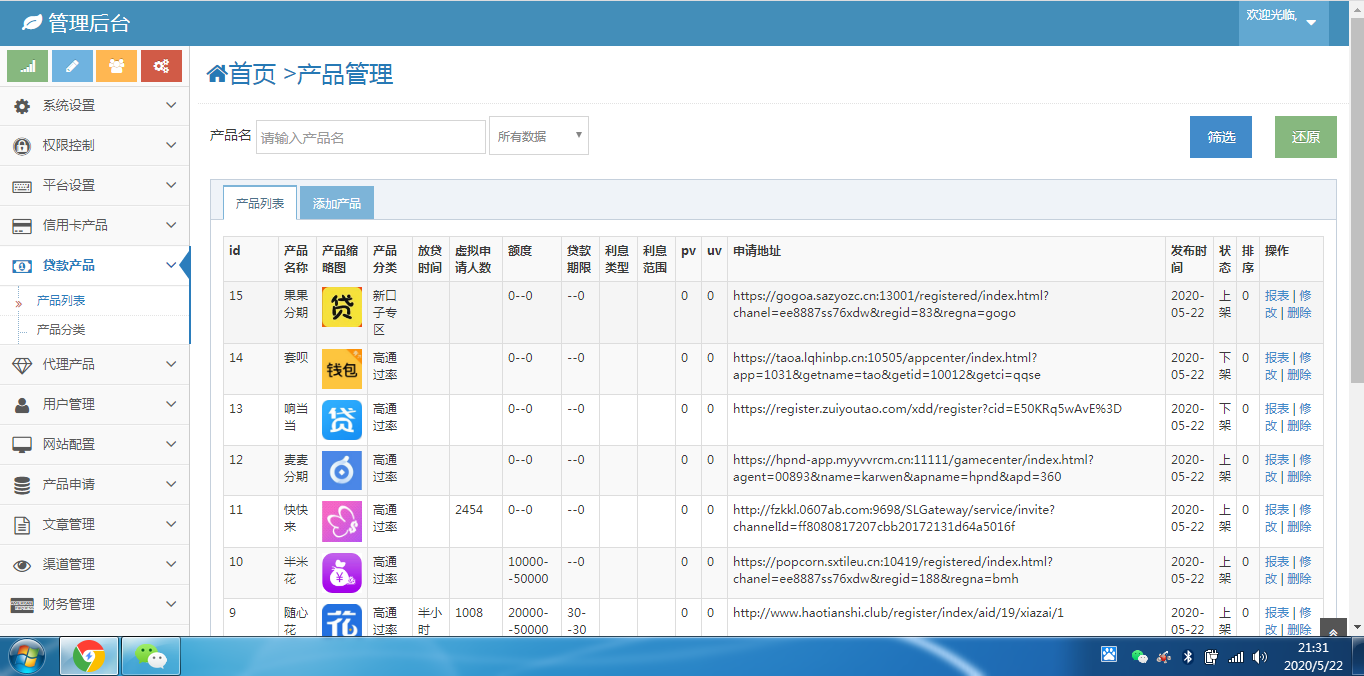Open WeChat from the taskbar
This screenshot has width=1364, height=676.
[x=150, y=656]
